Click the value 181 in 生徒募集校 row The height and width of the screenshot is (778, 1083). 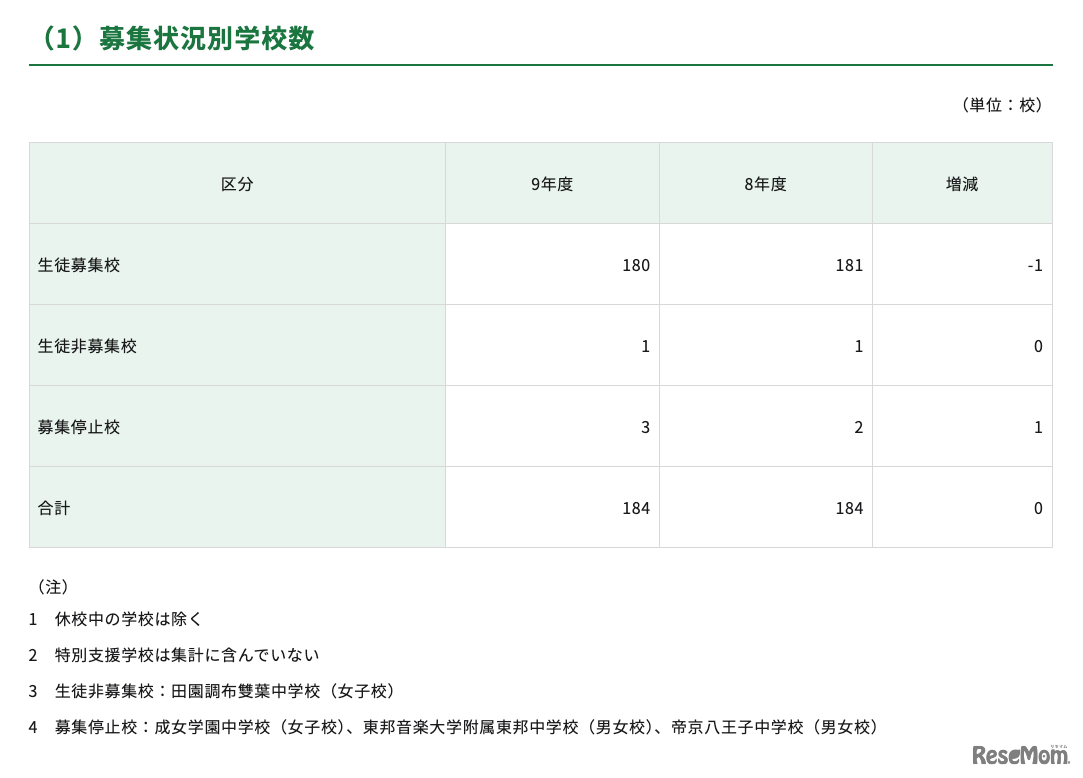click(x=850, y=265)
